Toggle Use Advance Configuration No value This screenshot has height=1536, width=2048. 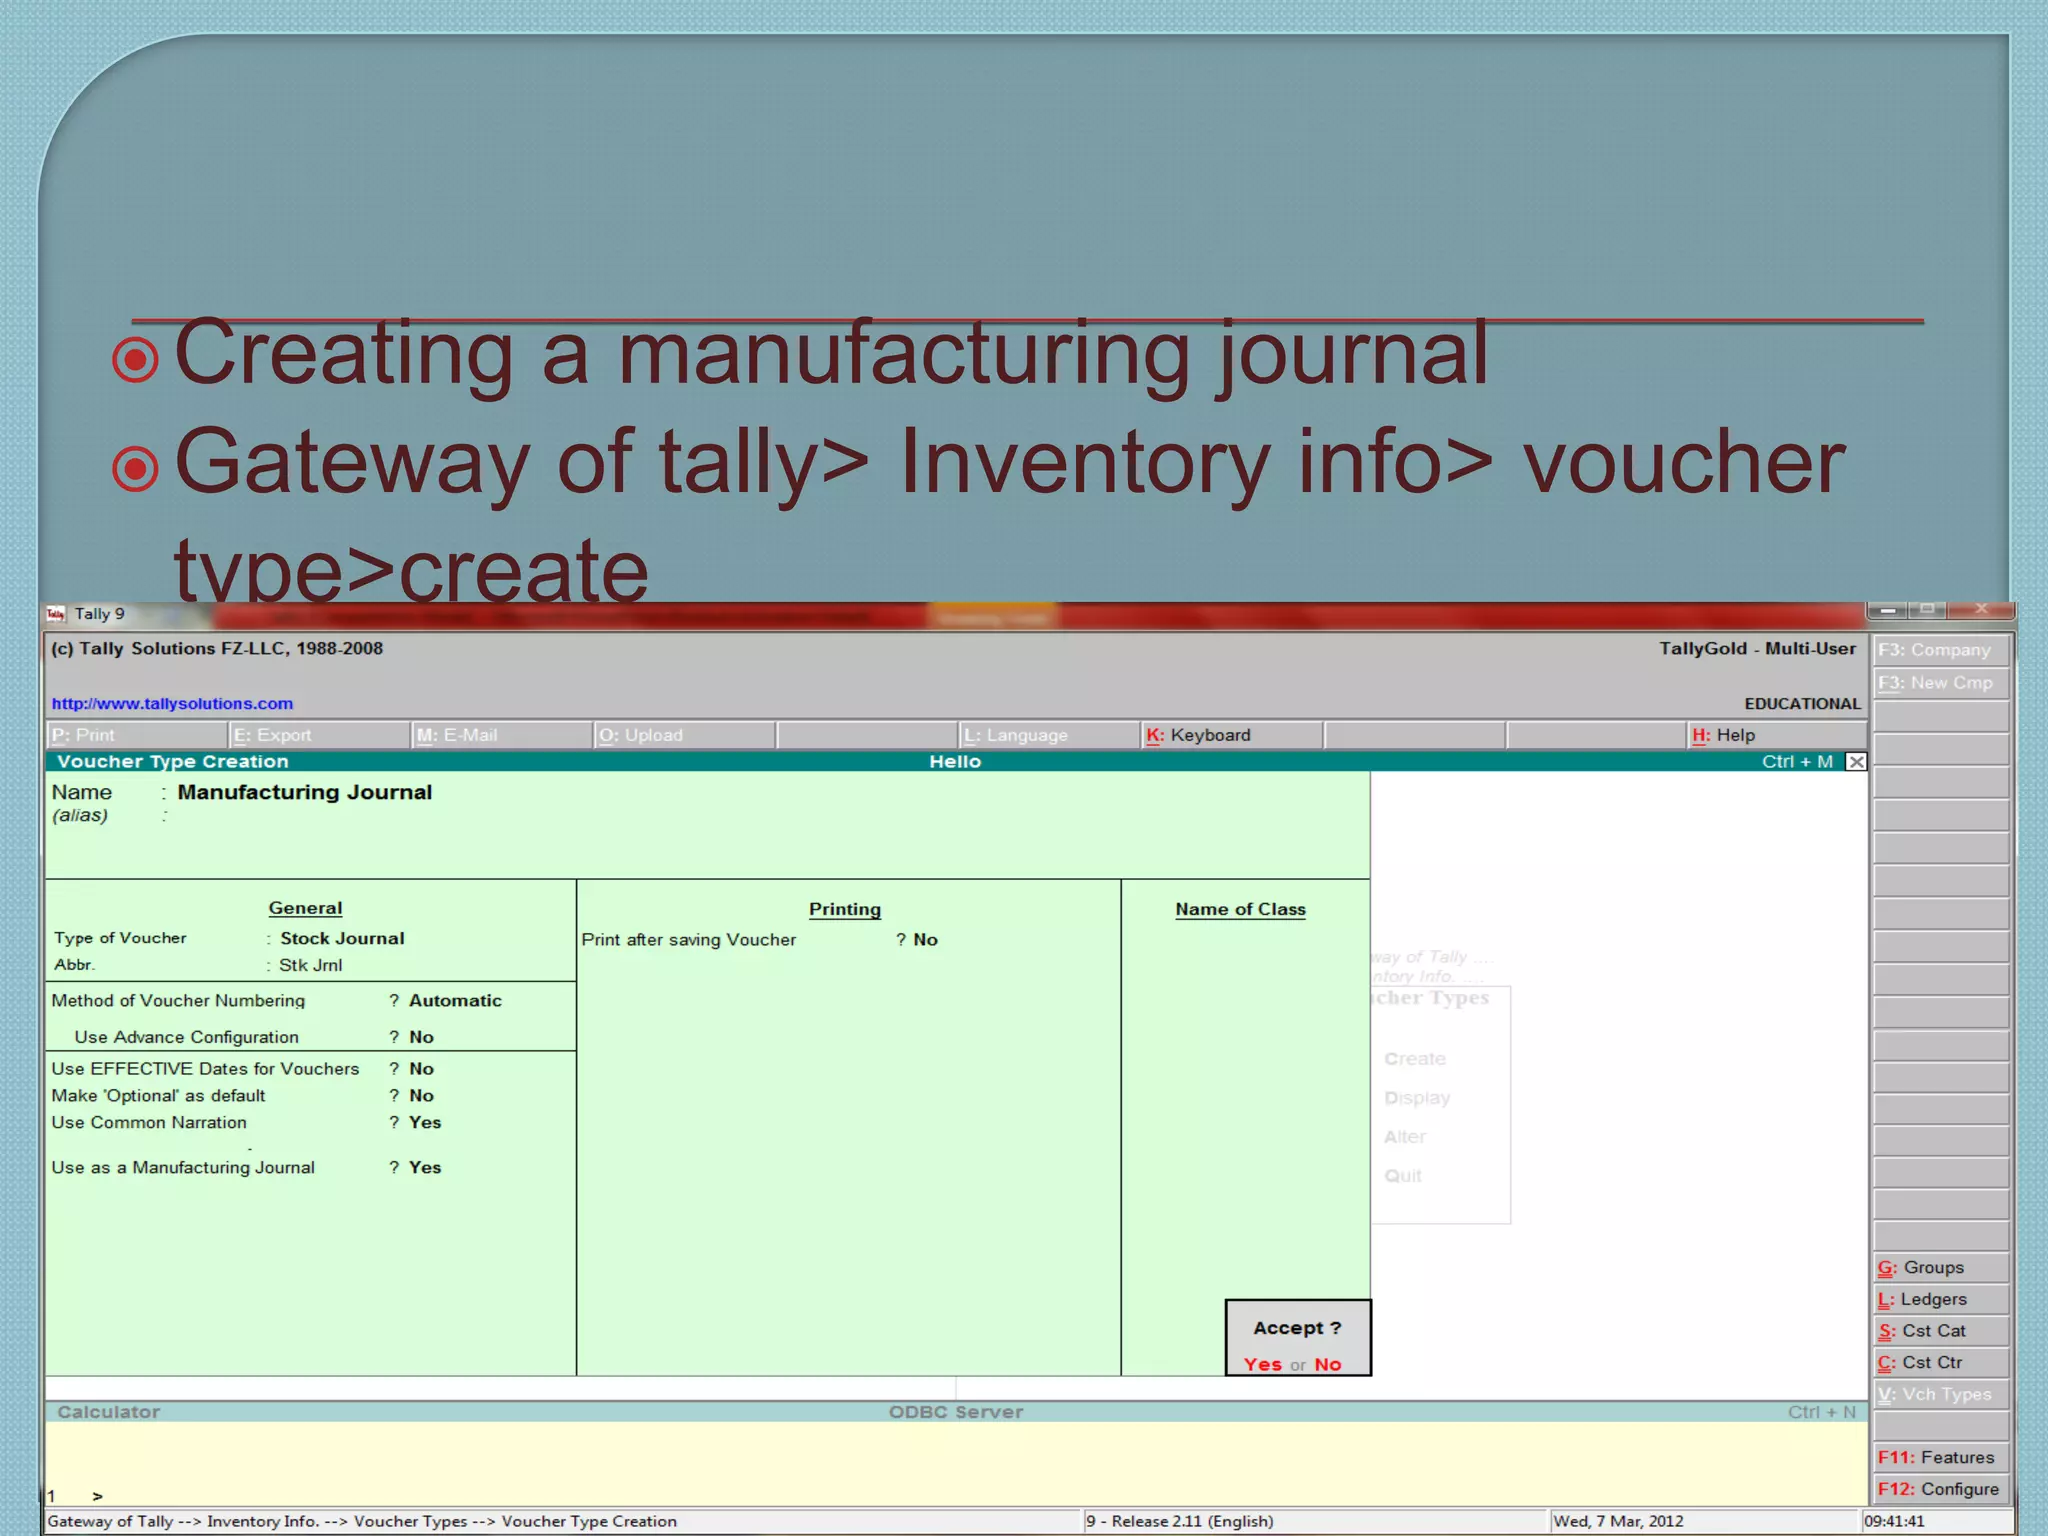coord(421,1037)
